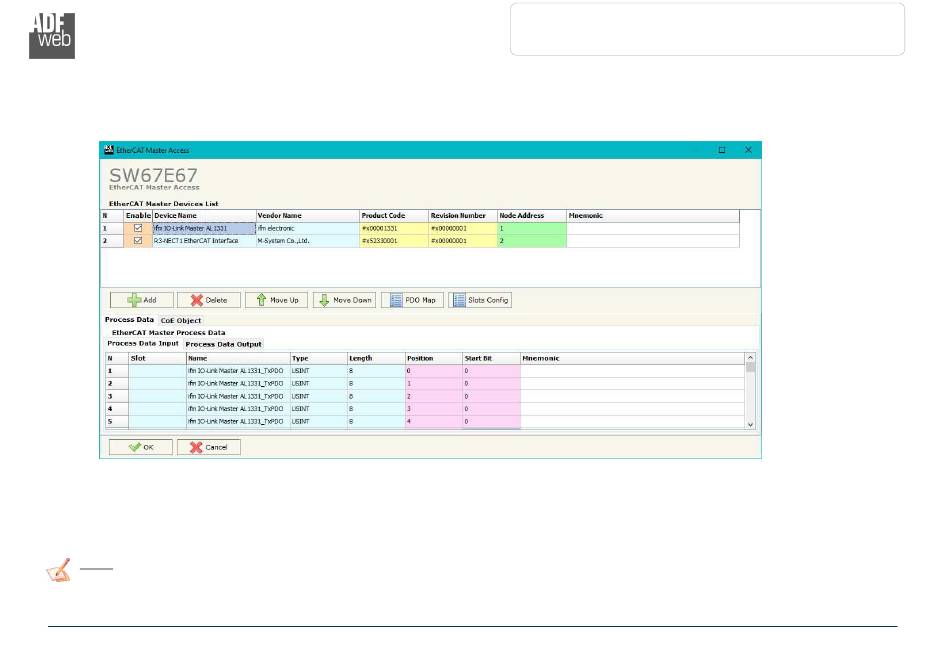The image size is (950, 659).
Task: Click the Length column header
Action: 376,359
